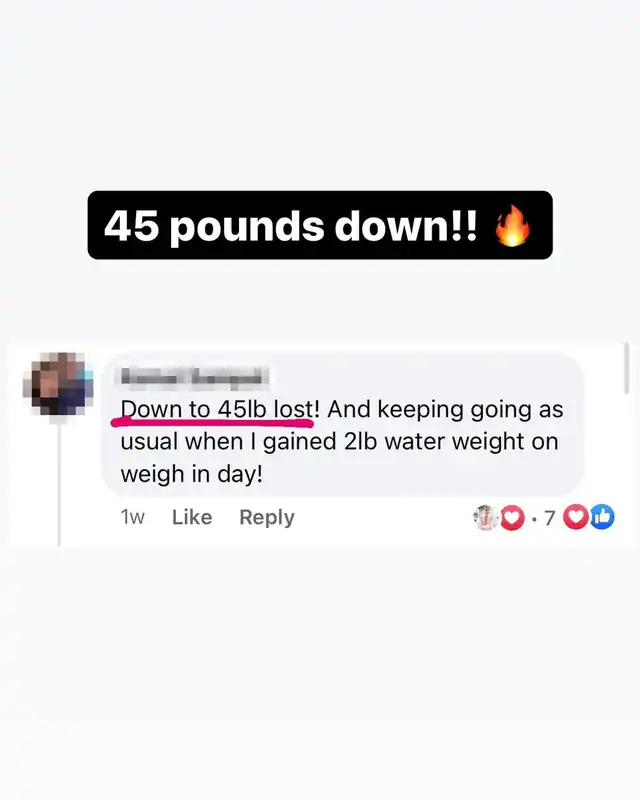Open the small reactor avatar beside heart

[x=486, y=517]
